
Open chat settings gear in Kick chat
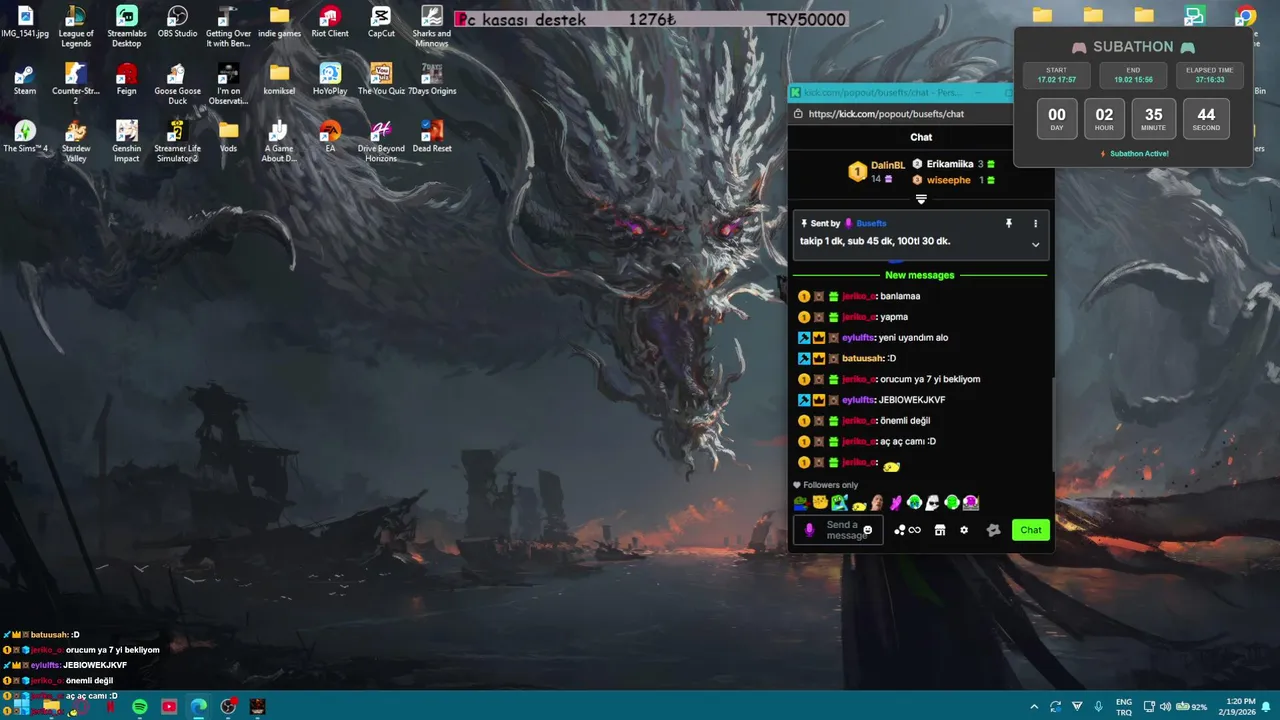(x=964, y=530)
